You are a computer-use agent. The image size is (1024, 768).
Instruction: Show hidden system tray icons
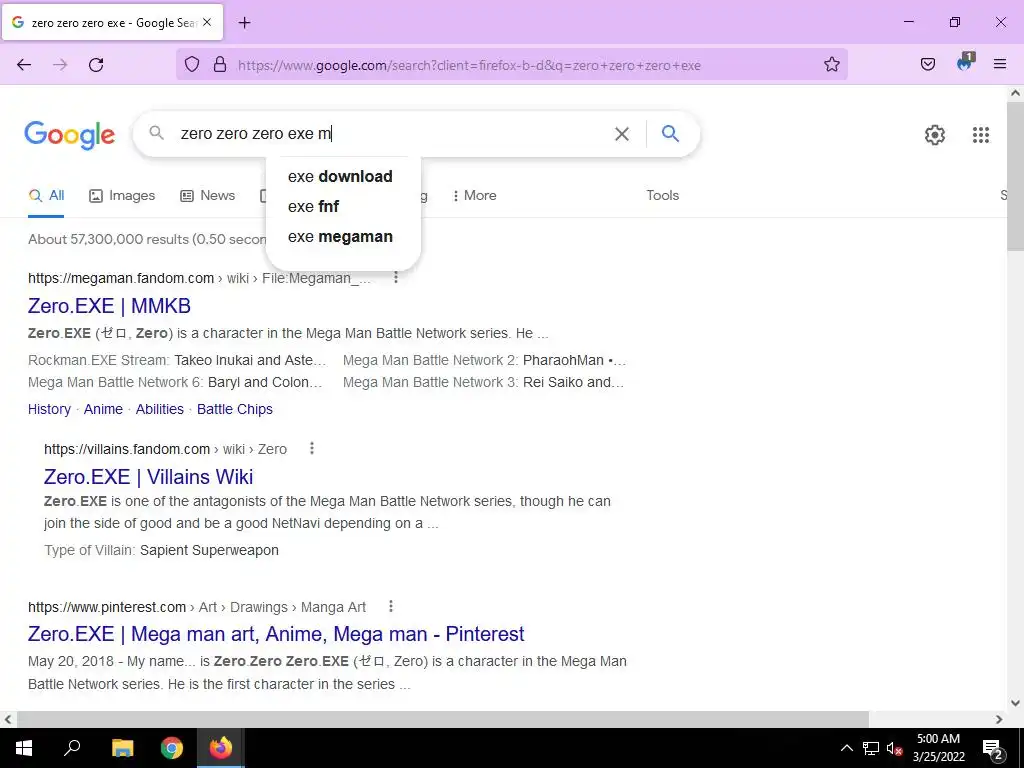click(846, 748)
